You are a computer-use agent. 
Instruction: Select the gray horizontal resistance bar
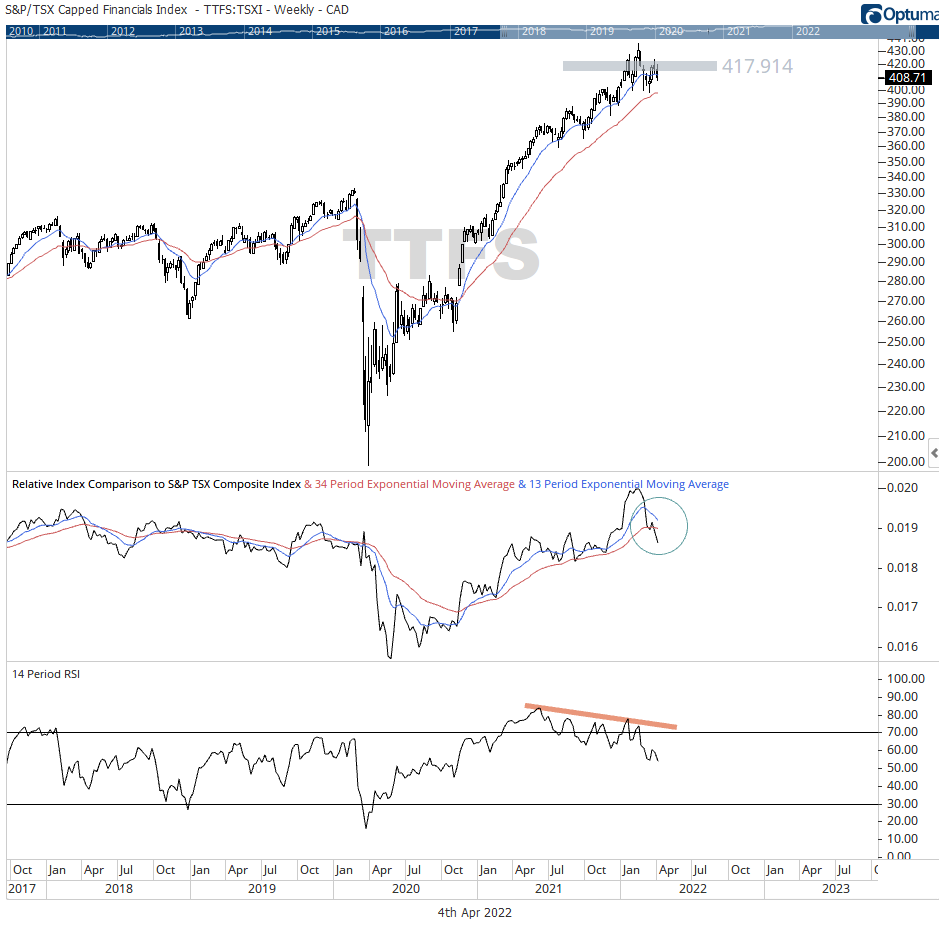639,66
